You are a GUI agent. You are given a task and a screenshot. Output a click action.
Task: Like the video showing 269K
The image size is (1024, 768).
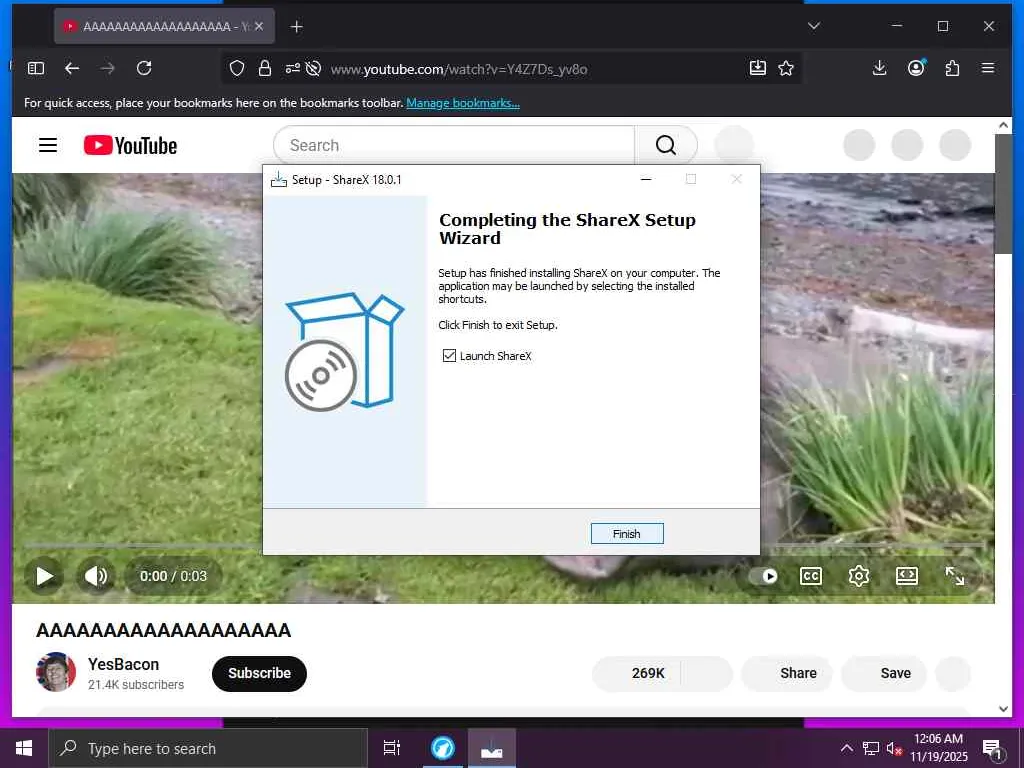click(x=637, y=673)
